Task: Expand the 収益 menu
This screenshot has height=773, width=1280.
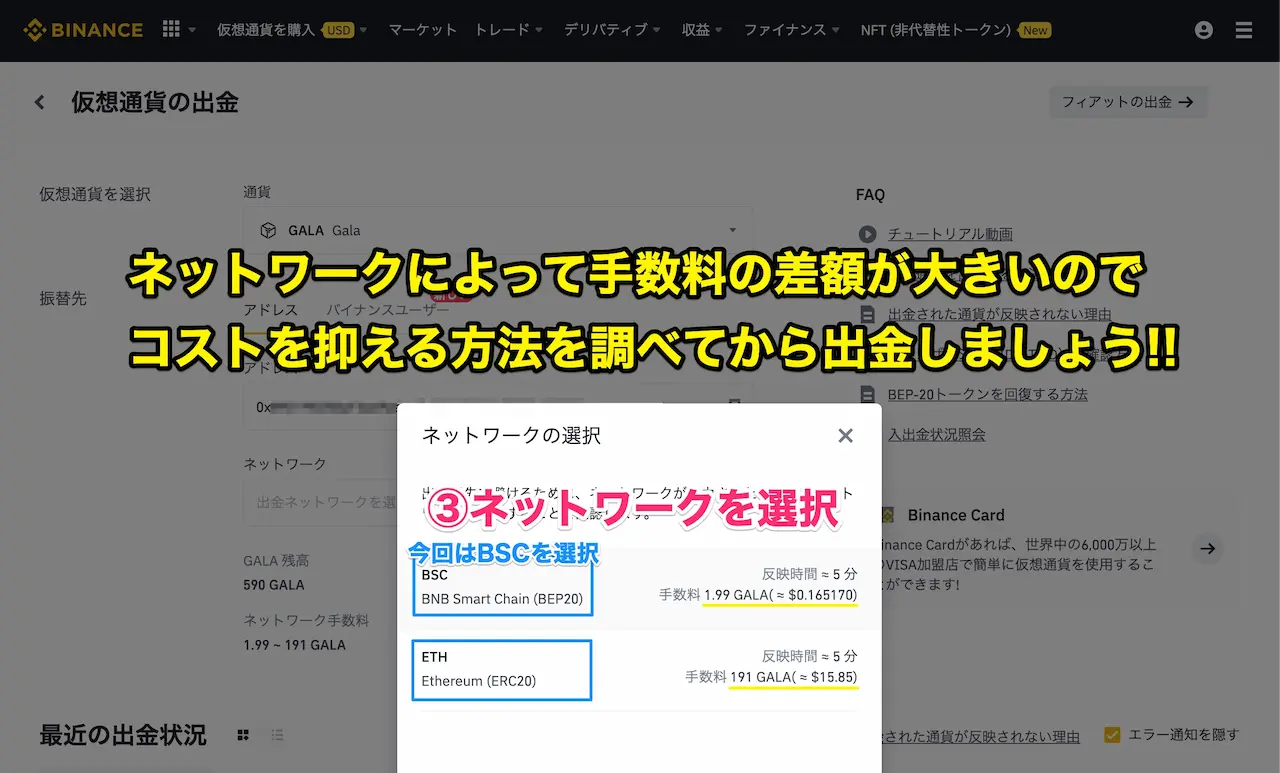Action: point(702,30)
